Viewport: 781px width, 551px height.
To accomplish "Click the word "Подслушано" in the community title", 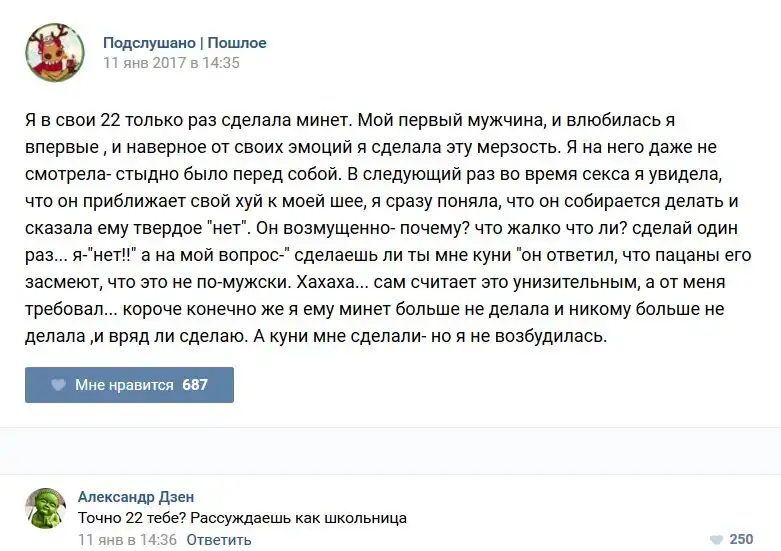I will 149,43.
